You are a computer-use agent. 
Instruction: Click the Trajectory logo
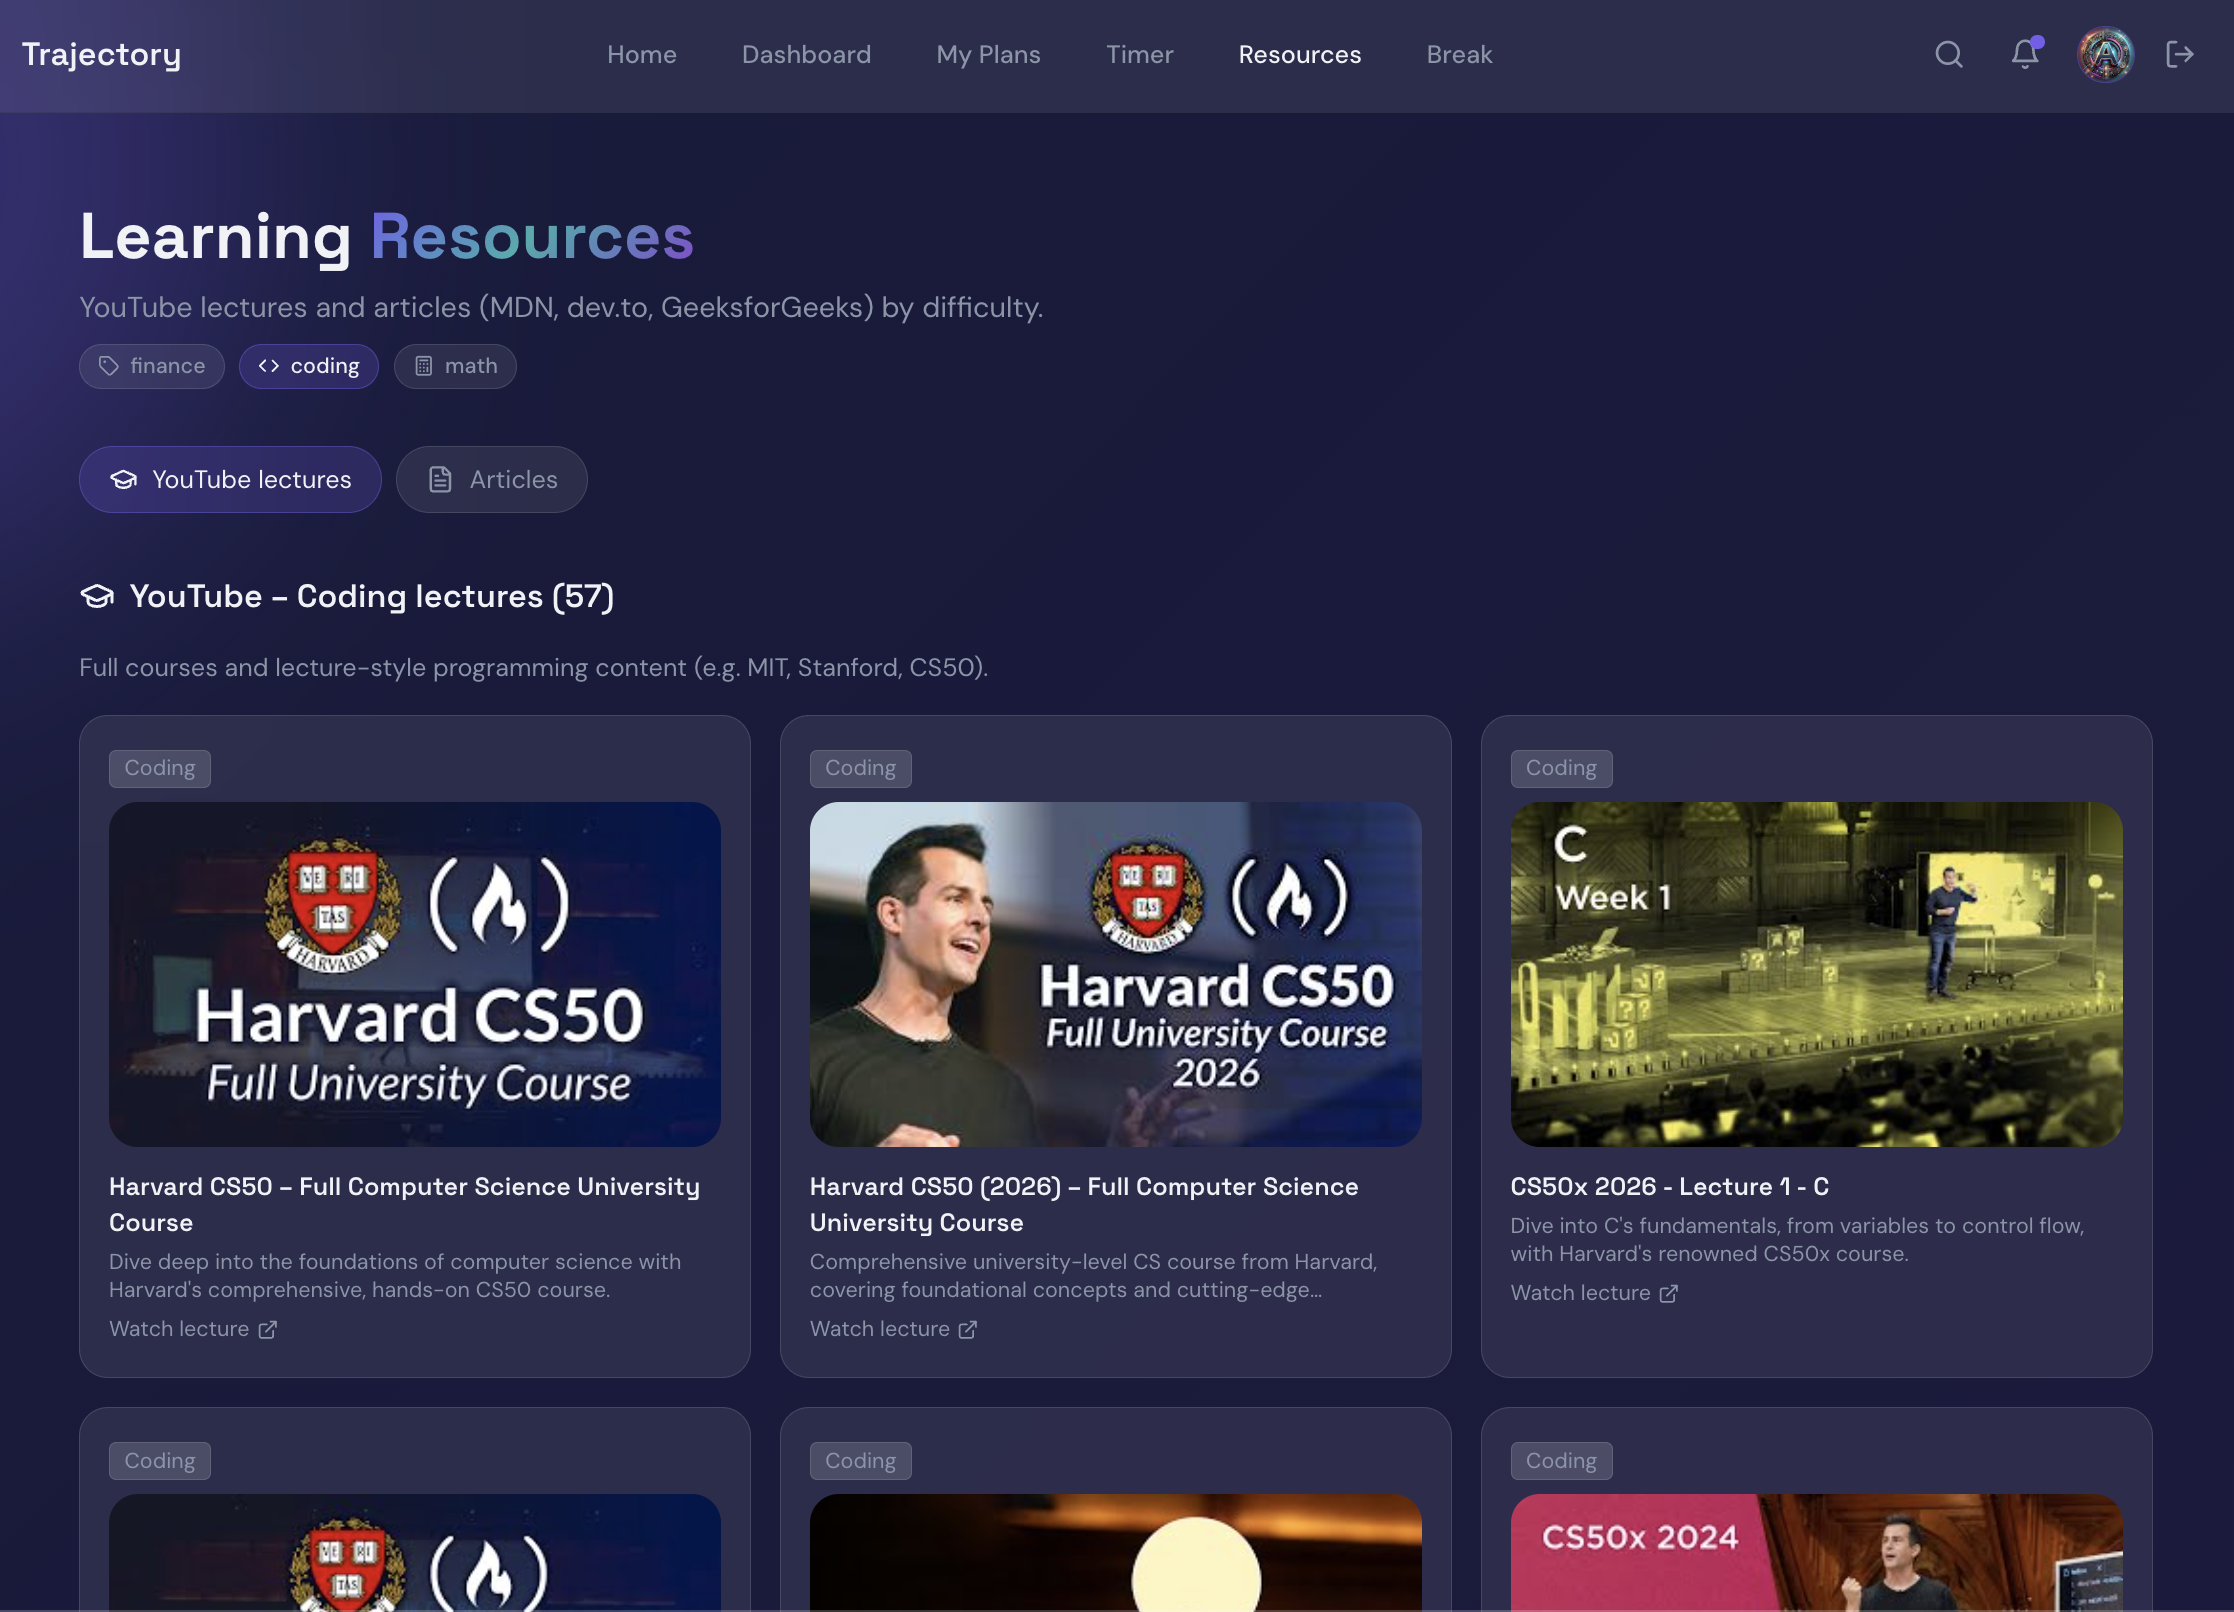[101, 54]
